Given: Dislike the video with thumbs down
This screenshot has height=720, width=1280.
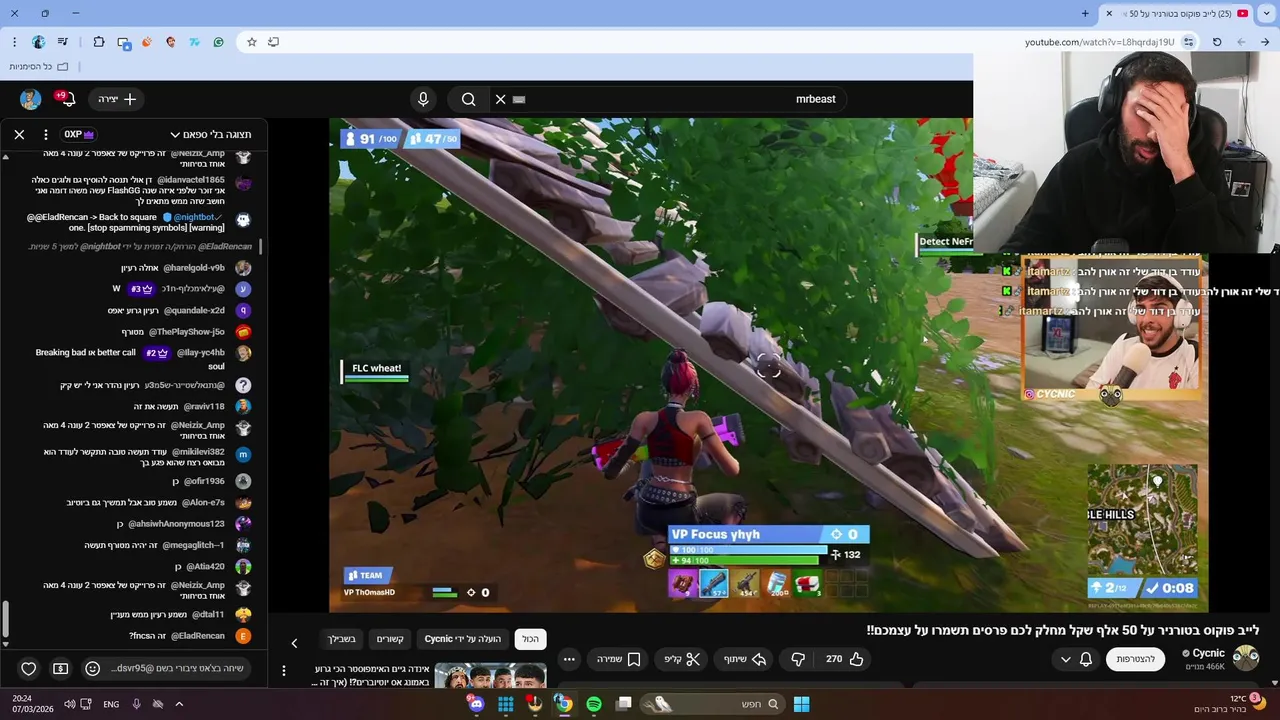Looking at the screenshot, I should 798,659.
